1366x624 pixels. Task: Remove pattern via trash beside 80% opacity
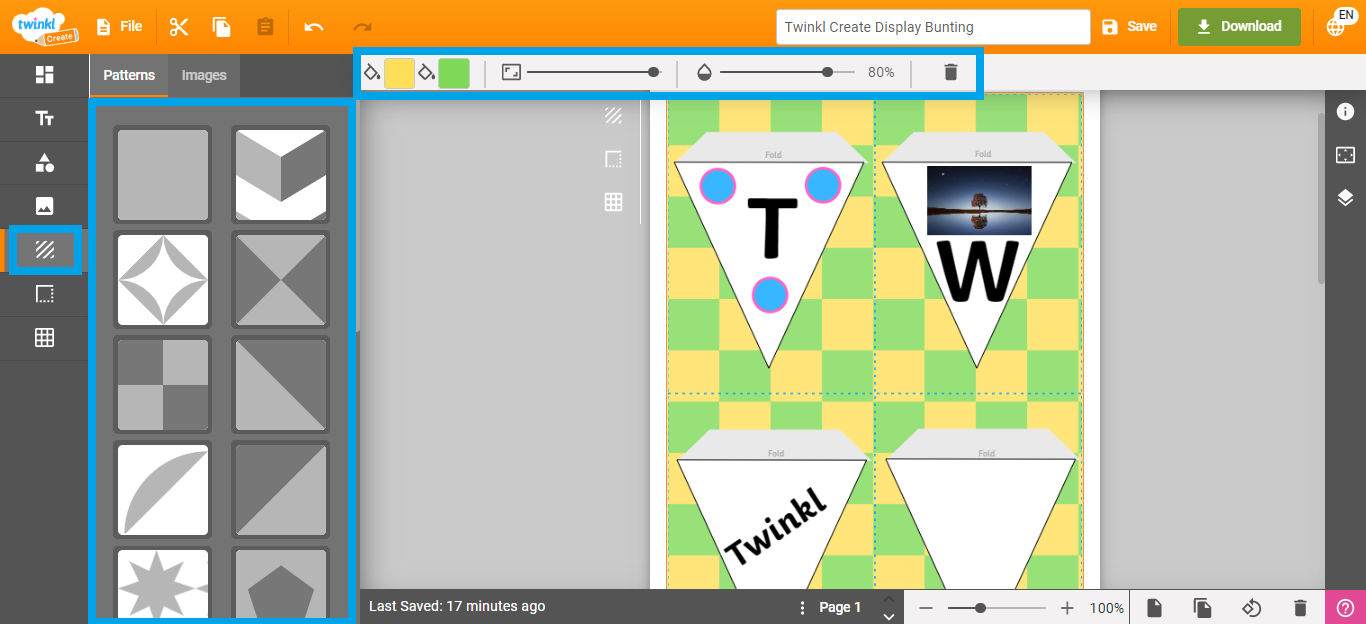(950, 72)
